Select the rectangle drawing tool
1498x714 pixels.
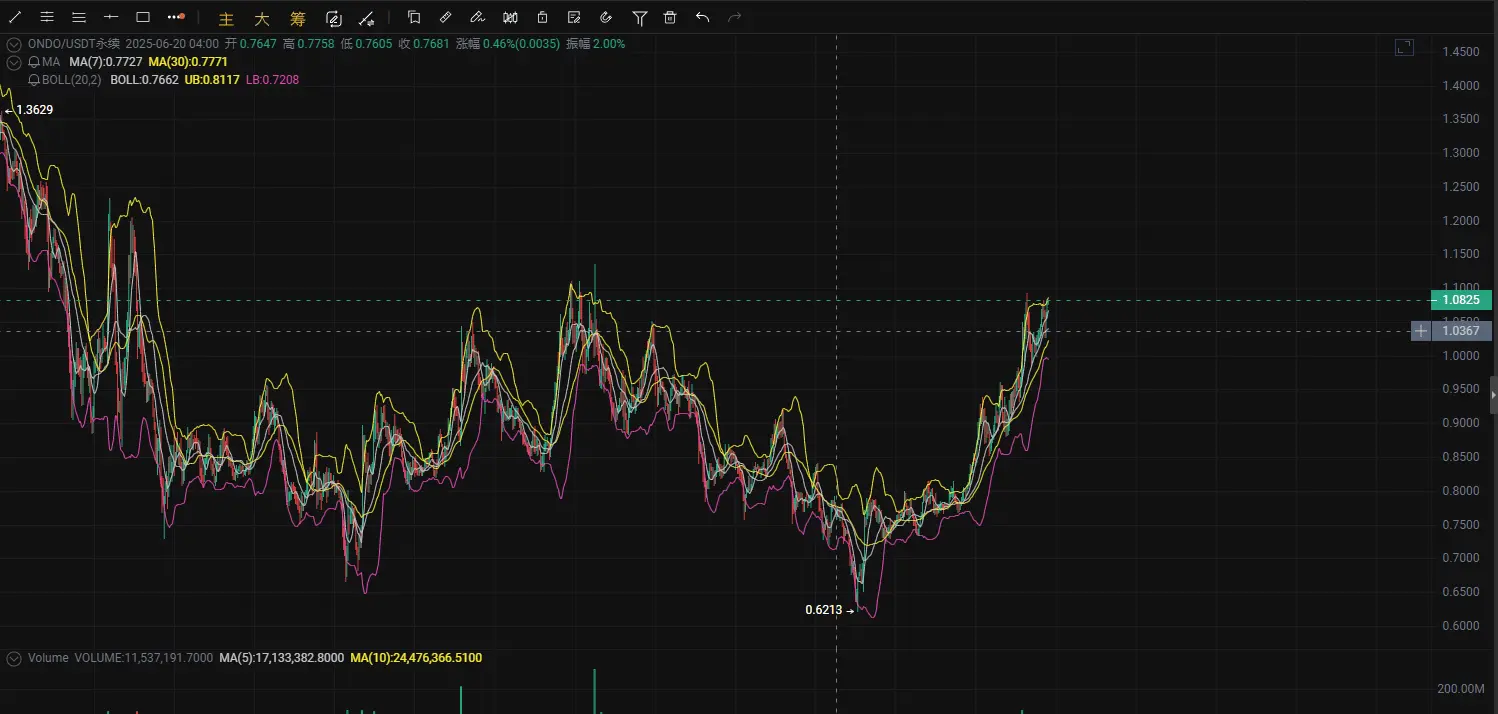pyautogui.click(x=143, y=17)
